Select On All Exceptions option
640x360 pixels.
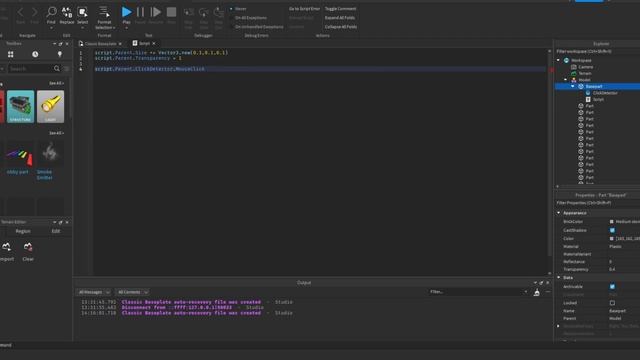click(248, 18)
